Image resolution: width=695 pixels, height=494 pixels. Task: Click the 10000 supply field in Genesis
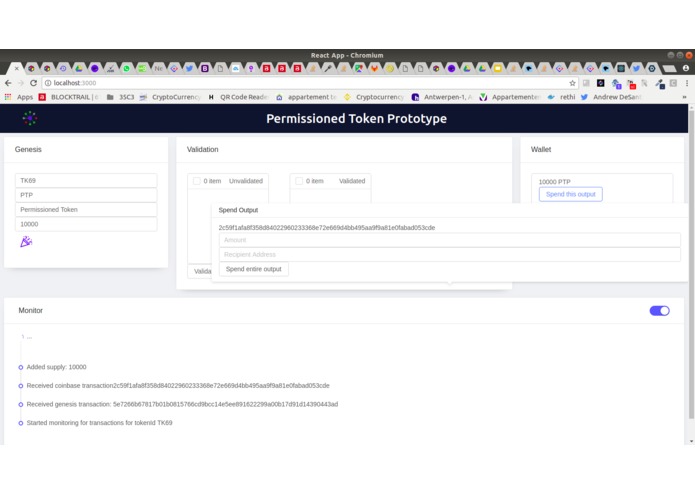(86, 224)
